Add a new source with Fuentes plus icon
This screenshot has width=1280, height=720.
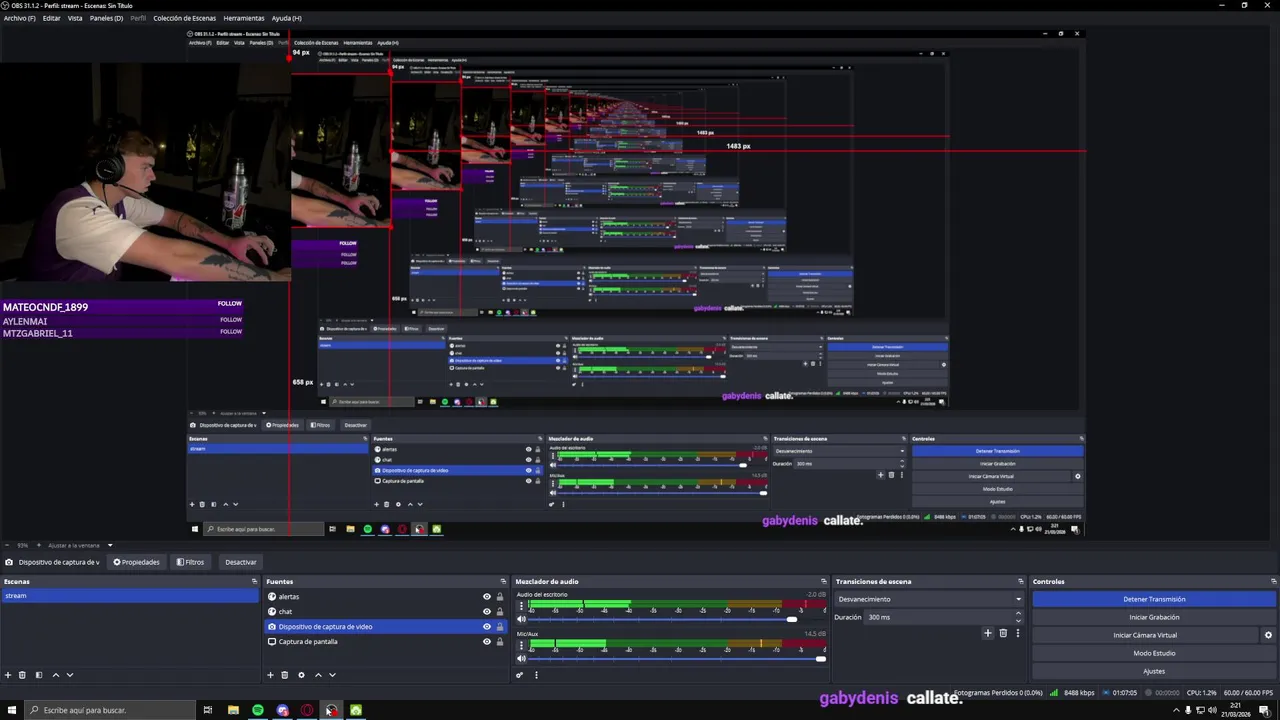coord(270,675)
